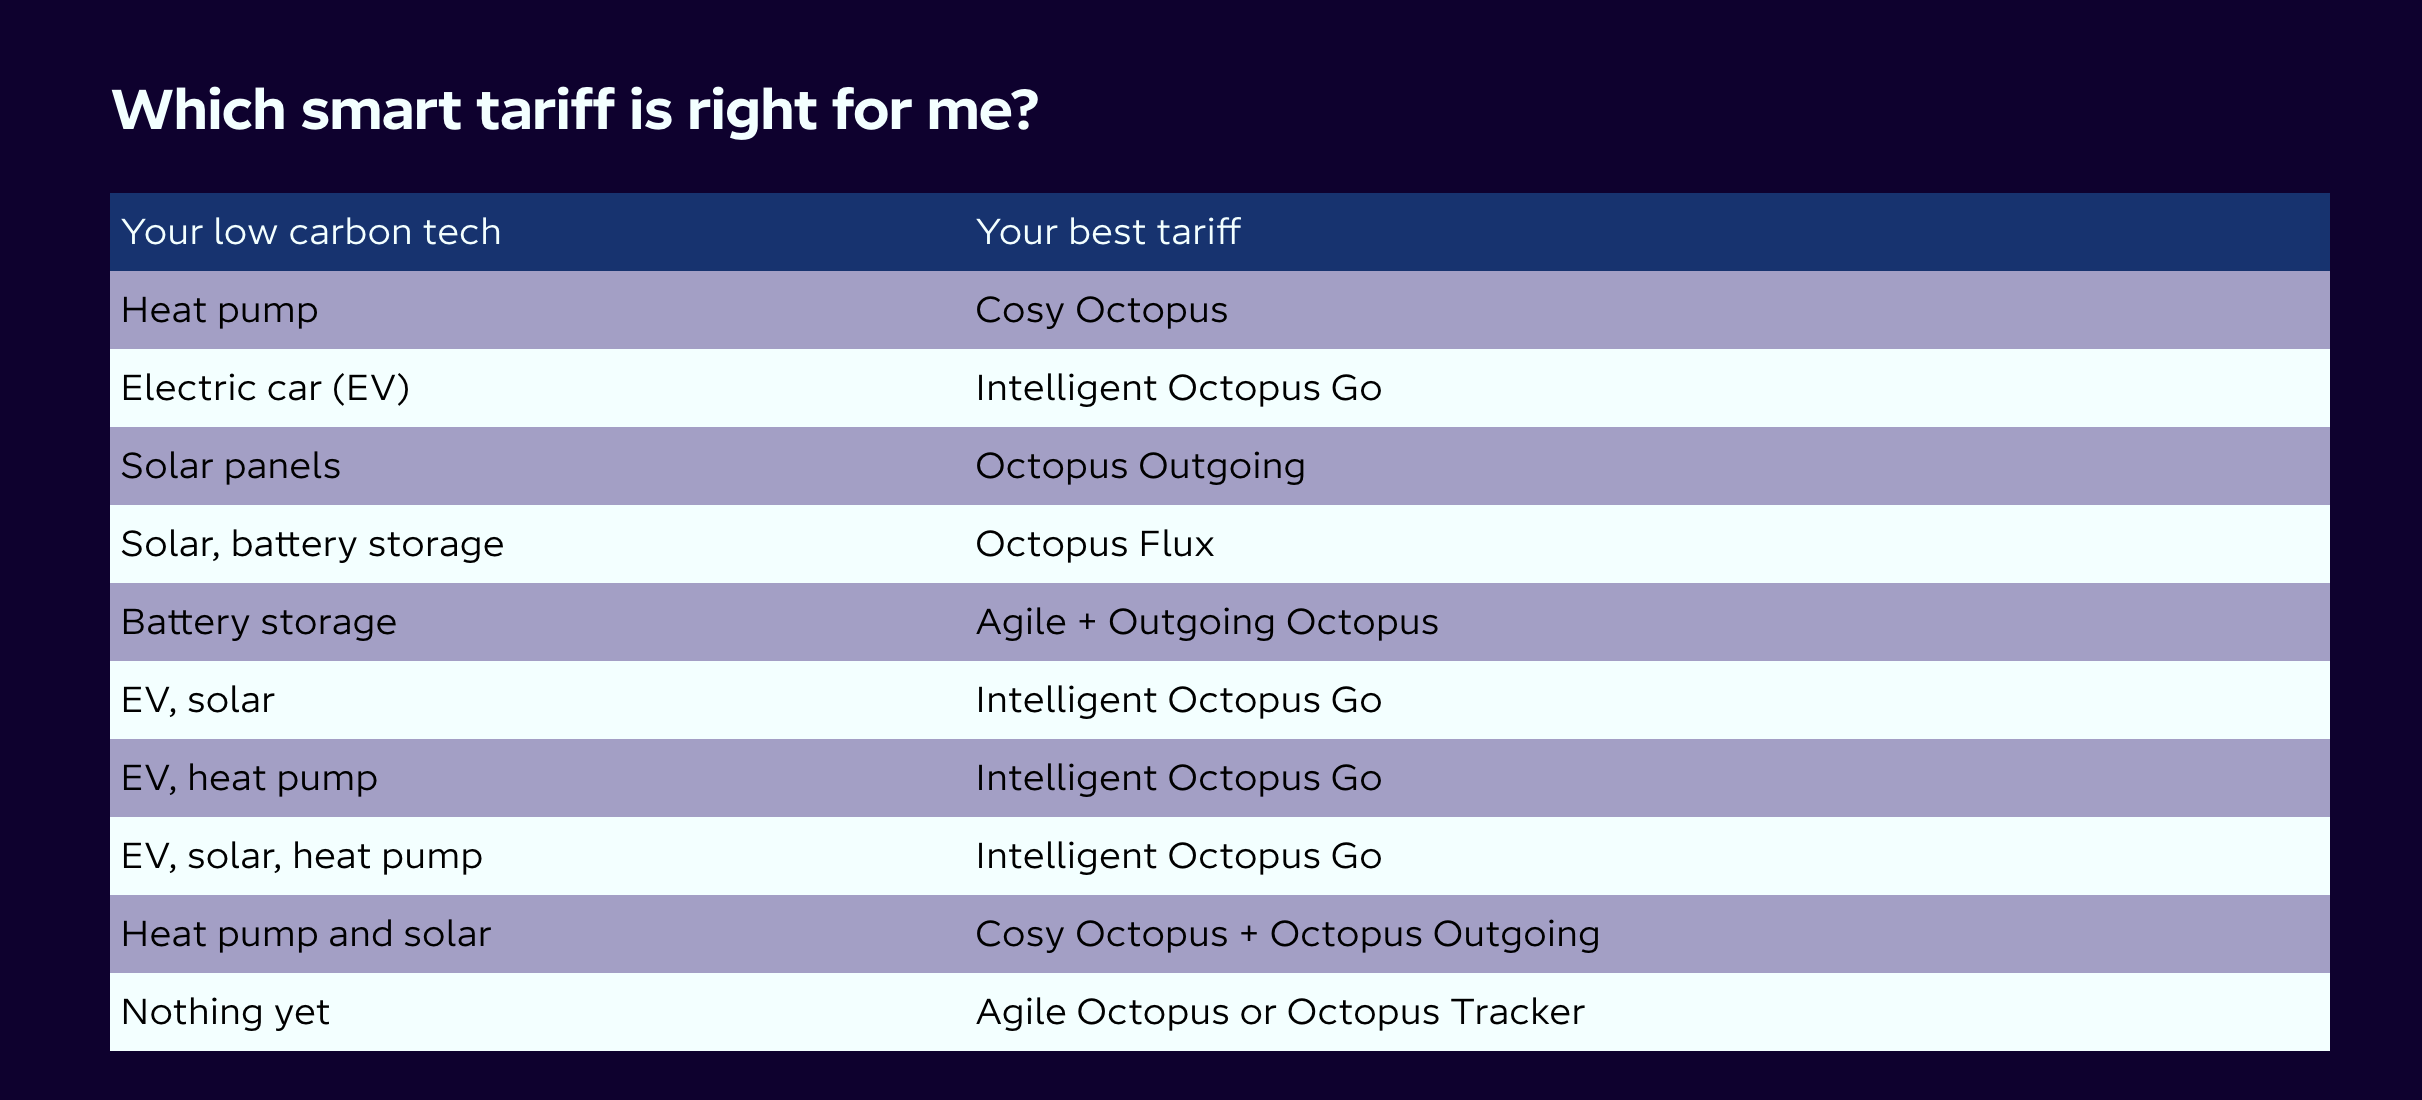Select the 'Solar, battery storage' row
This screenshot has width=2422, height=1100.
[1220, 544]
